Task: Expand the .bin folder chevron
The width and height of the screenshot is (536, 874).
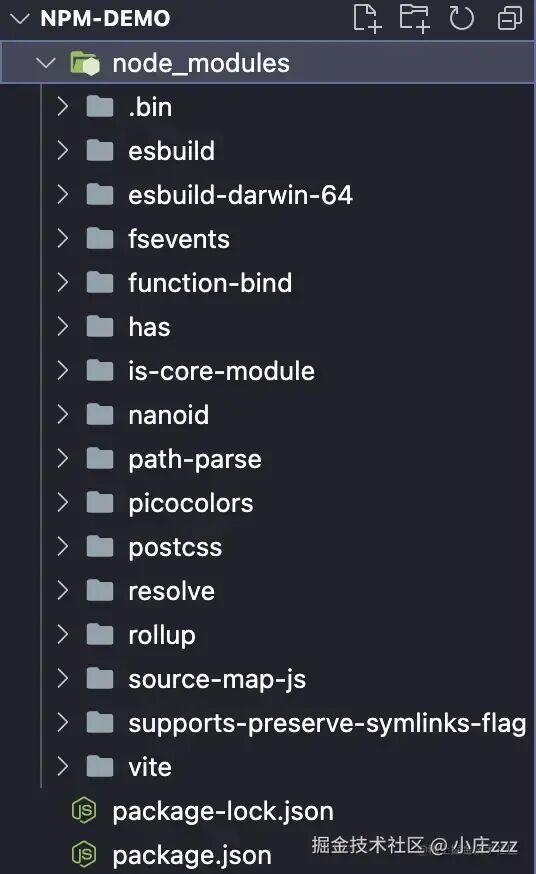Action: [x=62, y=106]
